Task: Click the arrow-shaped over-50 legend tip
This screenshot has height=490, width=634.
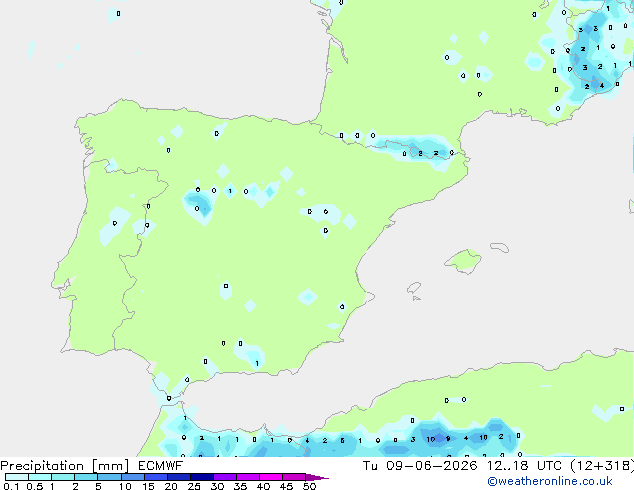Action: tap(317, 477)
